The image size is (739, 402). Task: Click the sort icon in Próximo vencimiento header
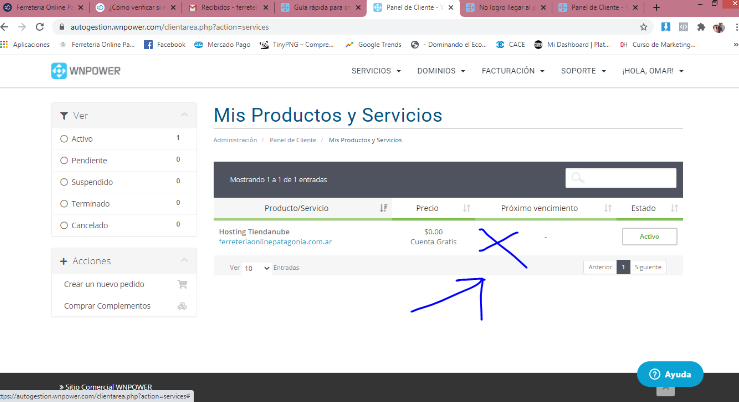point(608,208)
